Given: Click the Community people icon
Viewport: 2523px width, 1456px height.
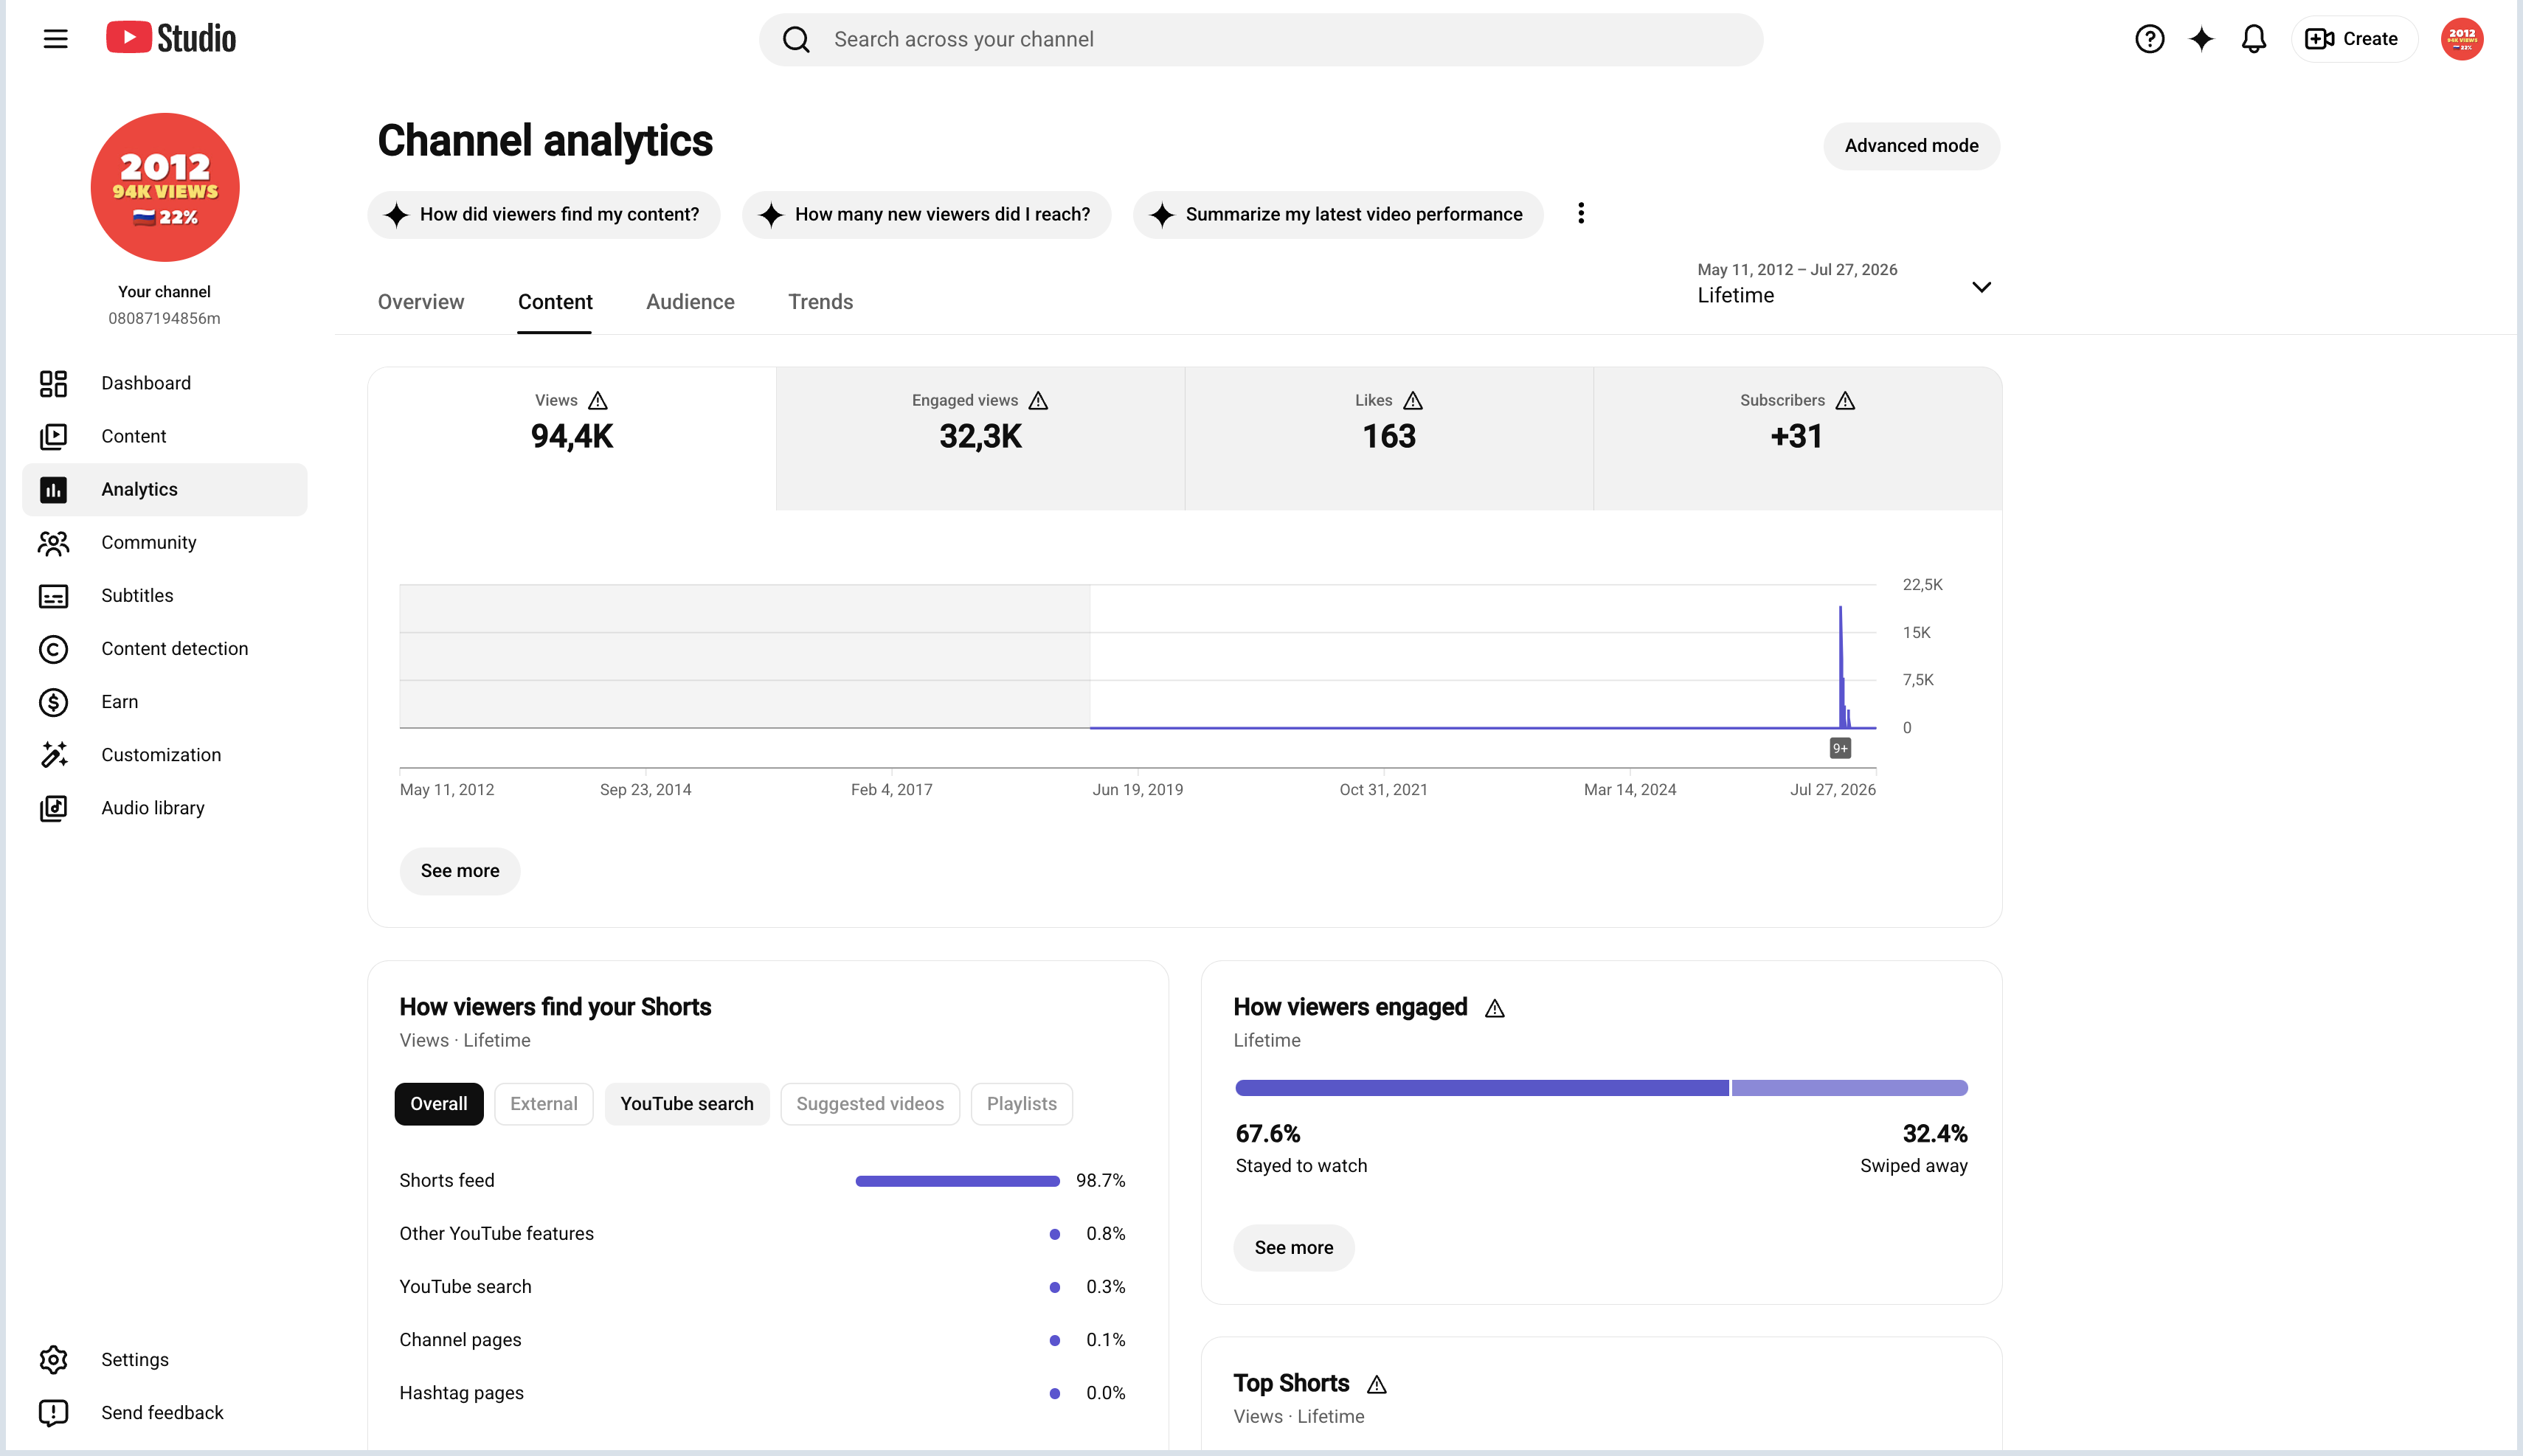Looking at the screenshot, I should [x=53, y=542].
